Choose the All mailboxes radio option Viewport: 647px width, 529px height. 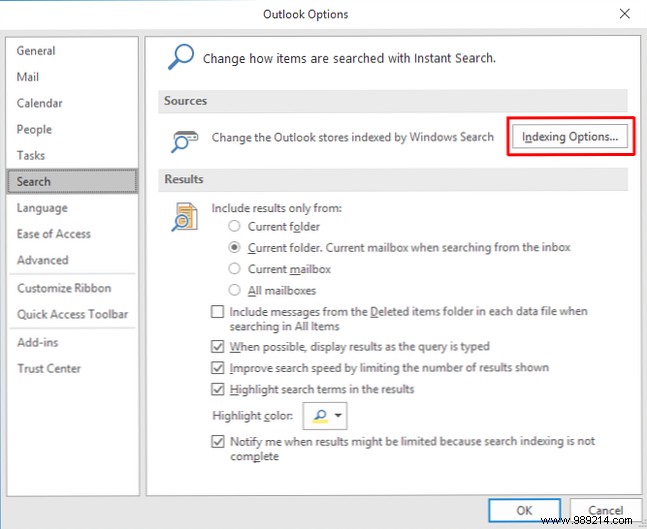[x=234, y=290]
